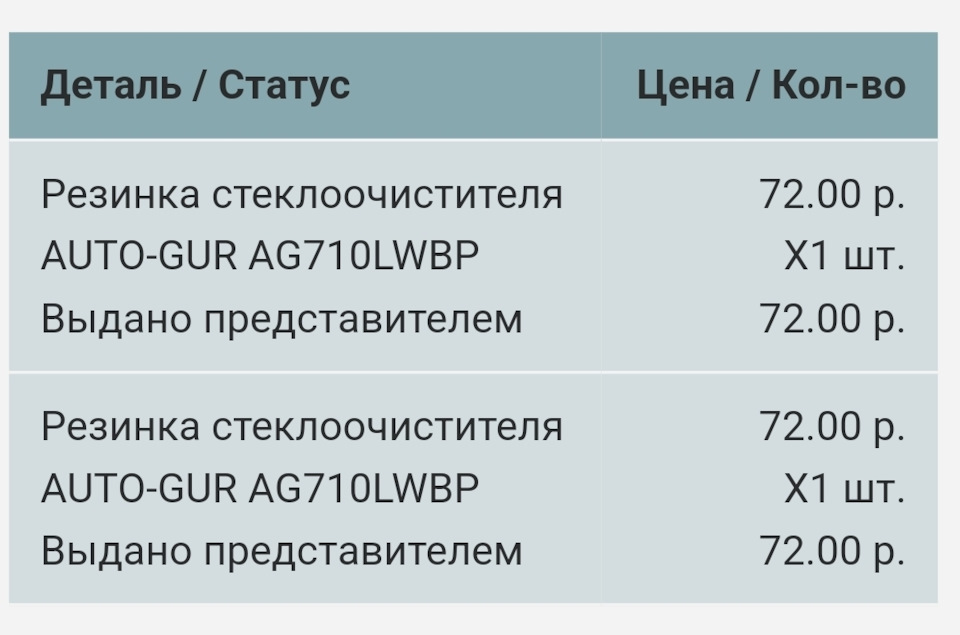960x635 pixels.
Task: Click 'Выдано представителем' status in the first row
Action: 282,320
